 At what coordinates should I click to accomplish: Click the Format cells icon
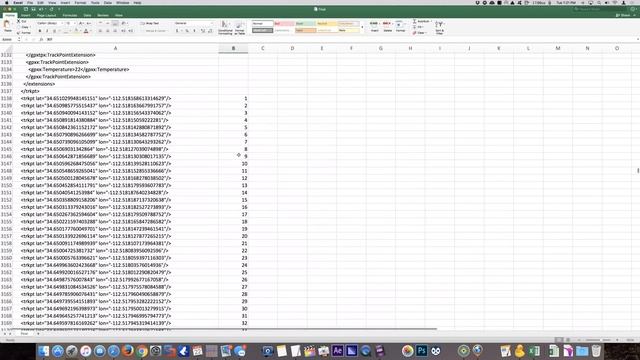tap(400, 26)
